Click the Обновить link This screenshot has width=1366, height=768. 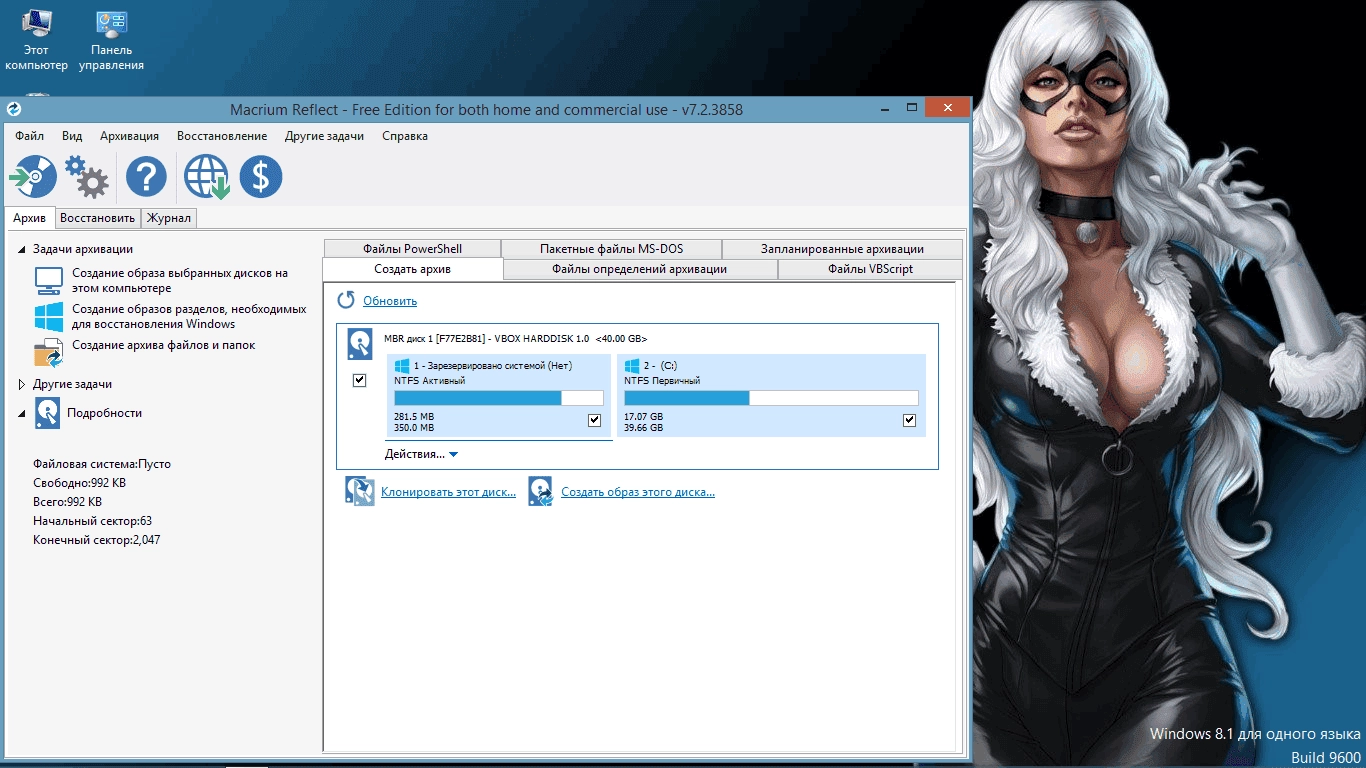tap(390, 301)
